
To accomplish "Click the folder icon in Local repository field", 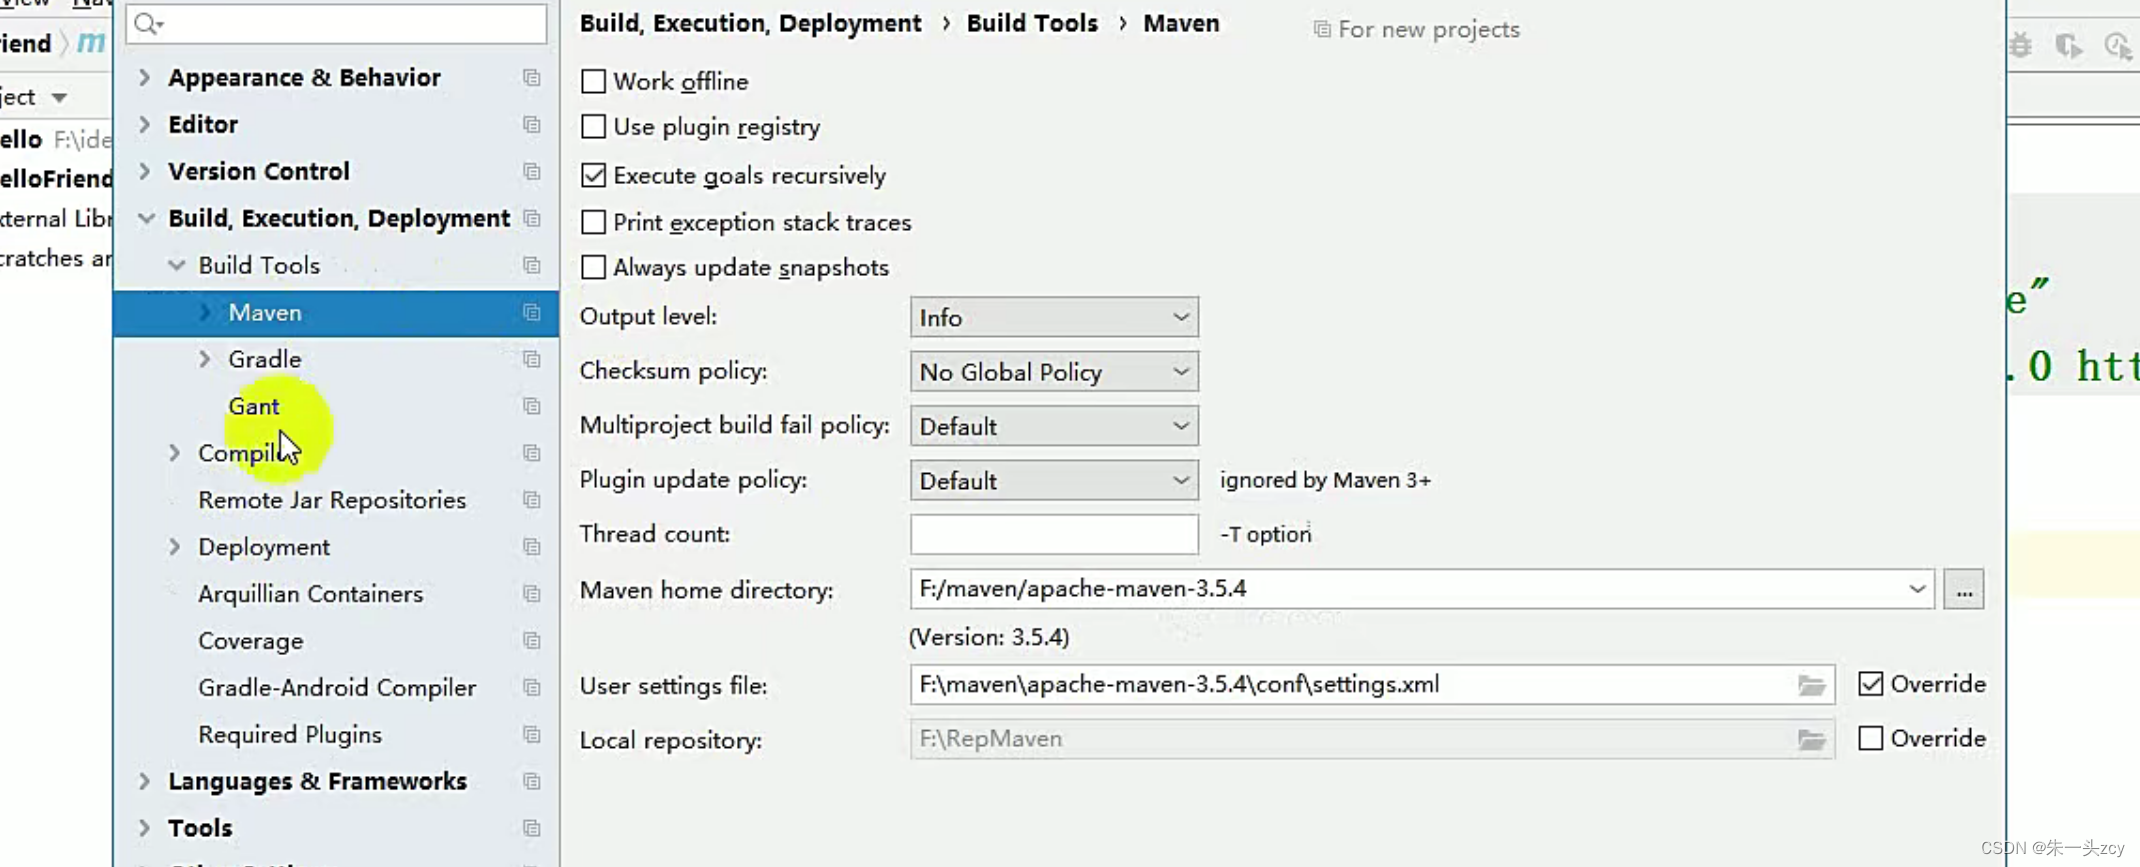I will [x=1811, y=739].
